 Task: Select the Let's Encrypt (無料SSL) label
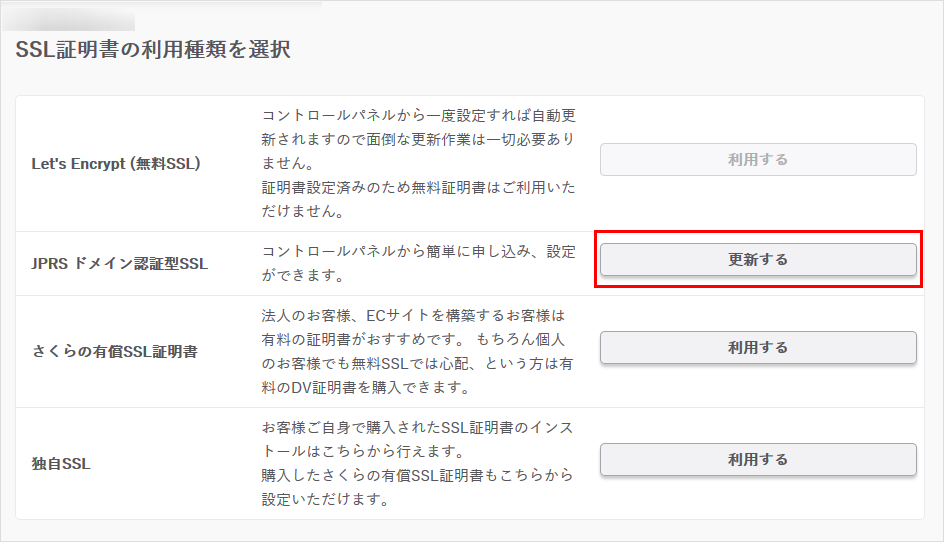(116, 164)
